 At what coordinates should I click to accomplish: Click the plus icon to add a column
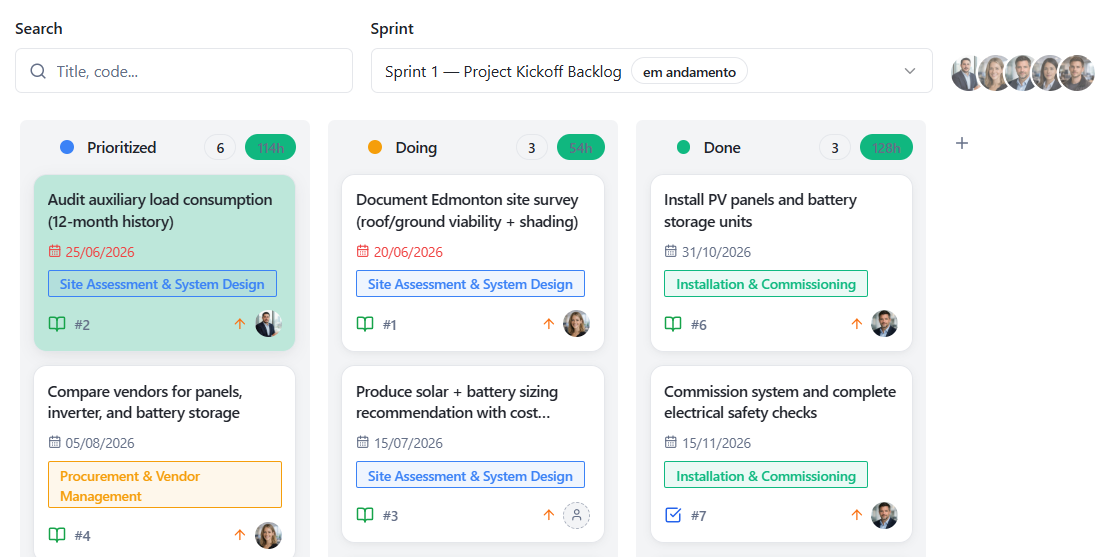(x=962, y=143)
